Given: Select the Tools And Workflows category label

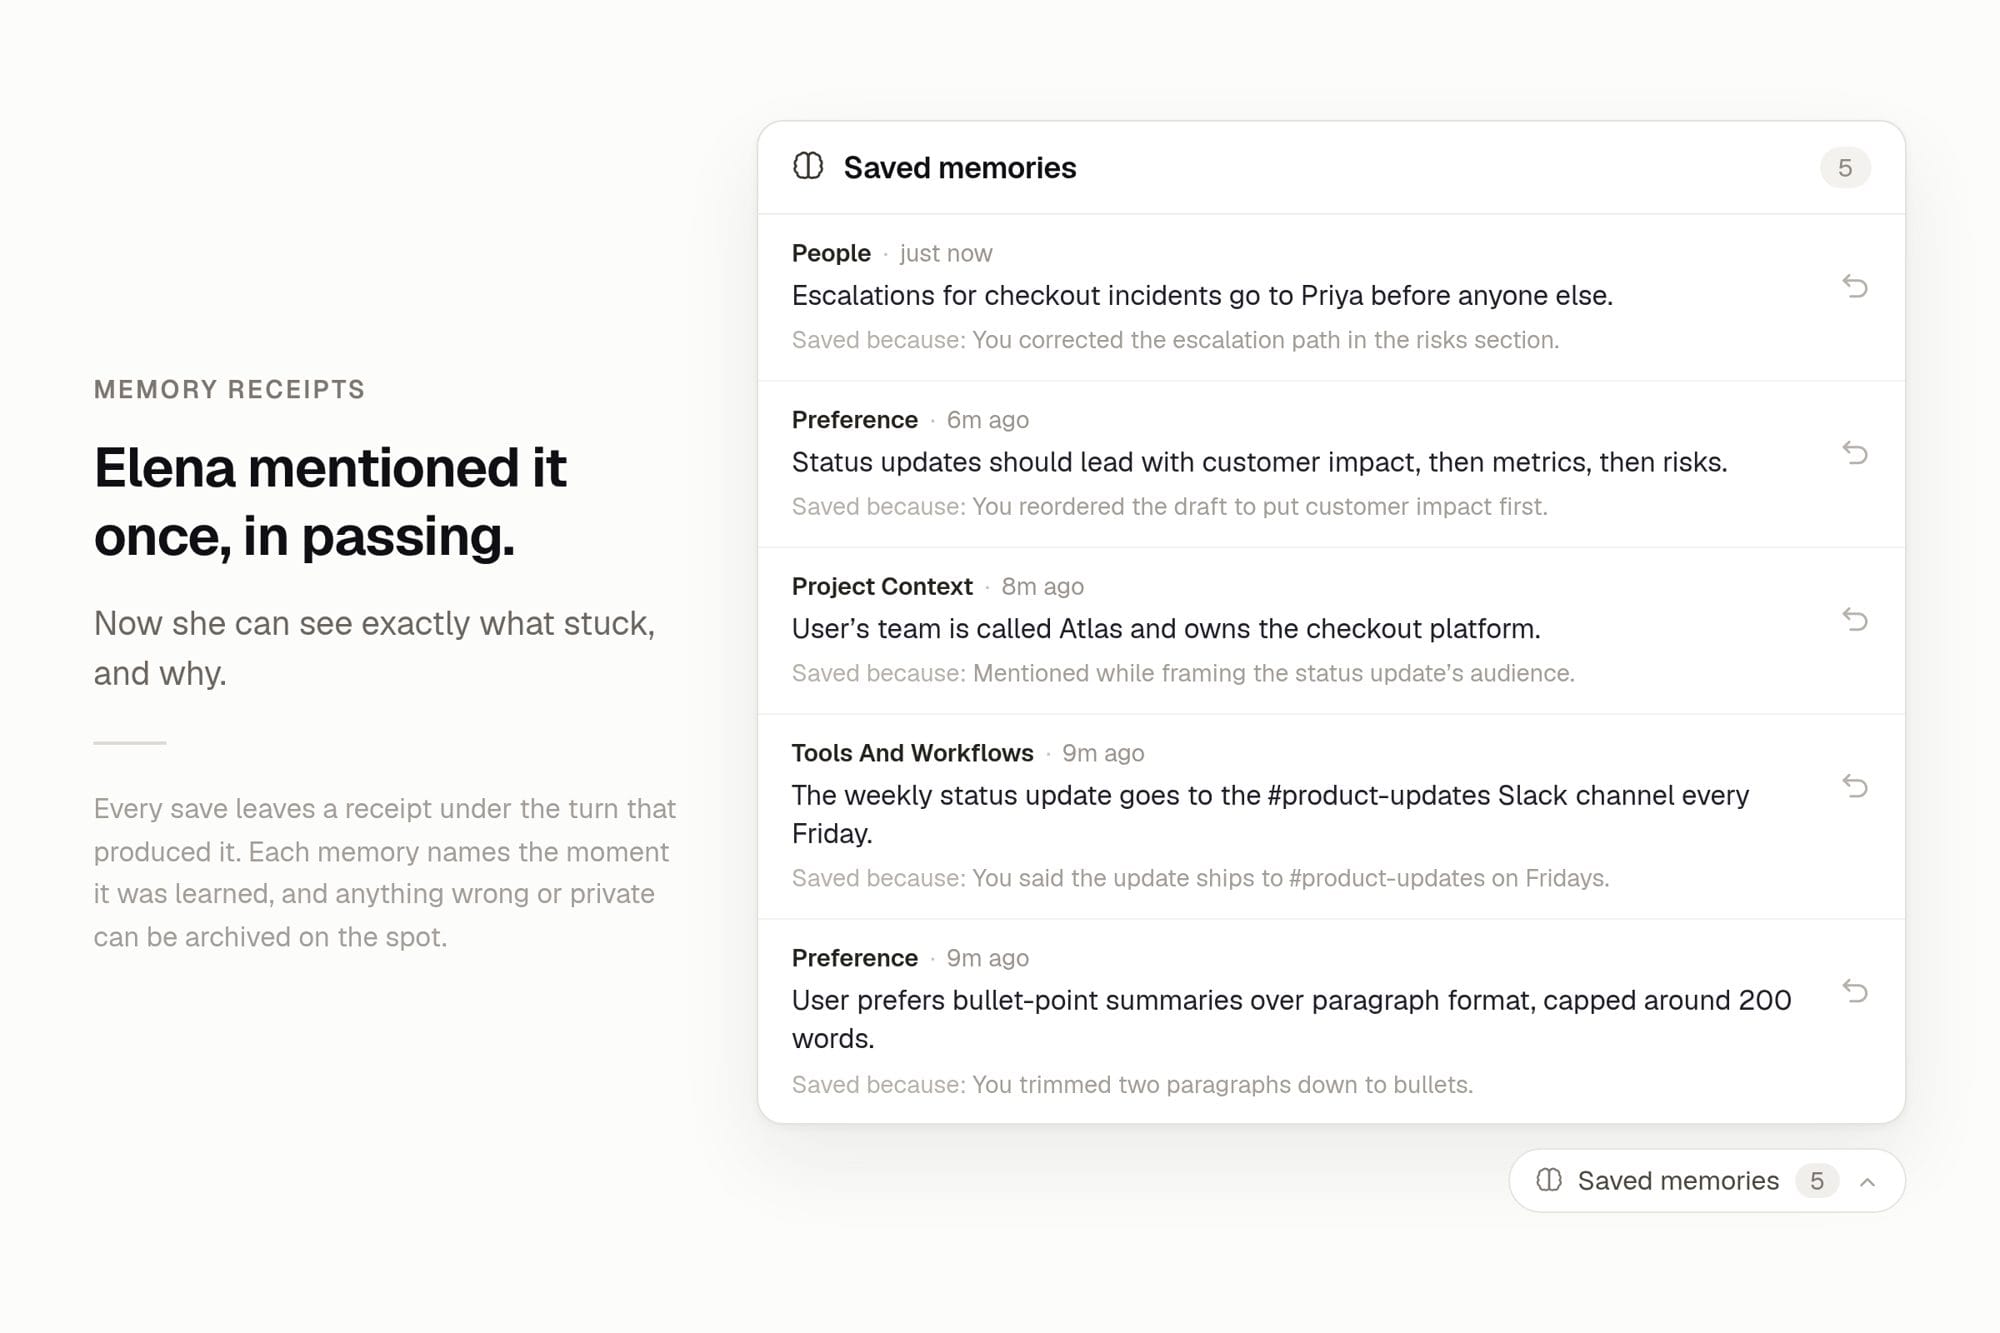Looking at the screenshot, I should (912, 753).
